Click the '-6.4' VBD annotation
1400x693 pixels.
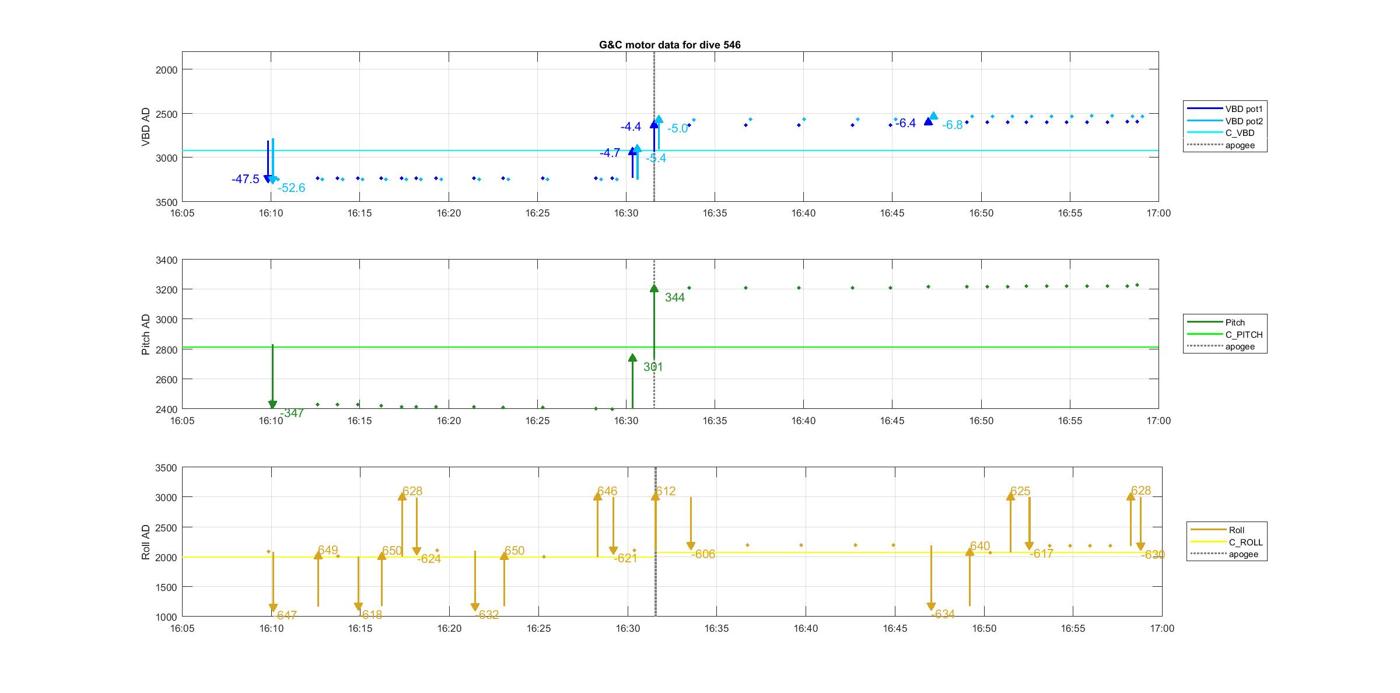click(x=905, y=123)
